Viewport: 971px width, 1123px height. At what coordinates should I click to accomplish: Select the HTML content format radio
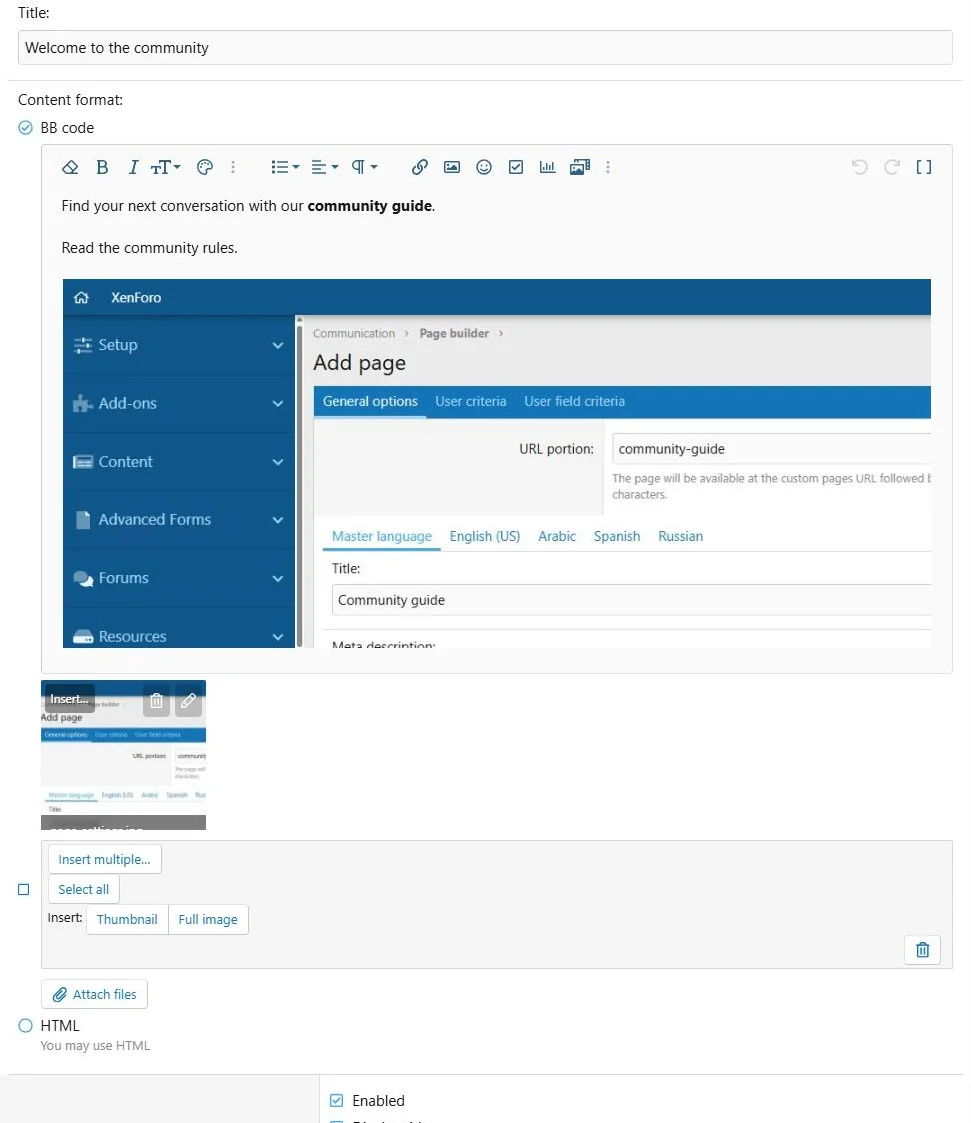(26, 1026)
